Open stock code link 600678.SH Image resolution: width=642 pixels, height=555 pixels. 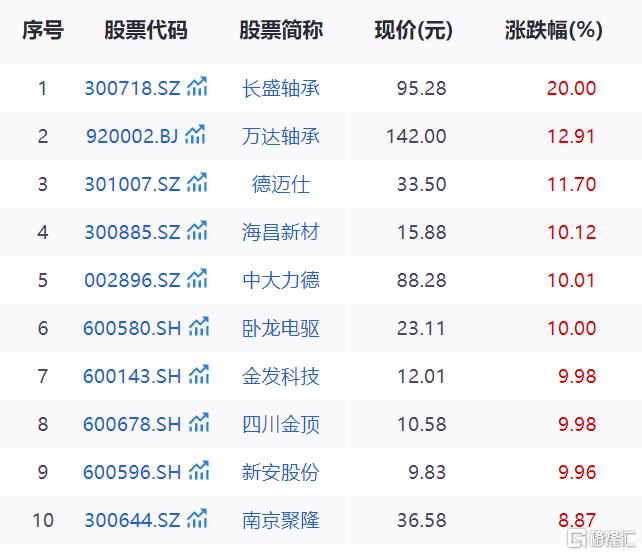point(132,424)
